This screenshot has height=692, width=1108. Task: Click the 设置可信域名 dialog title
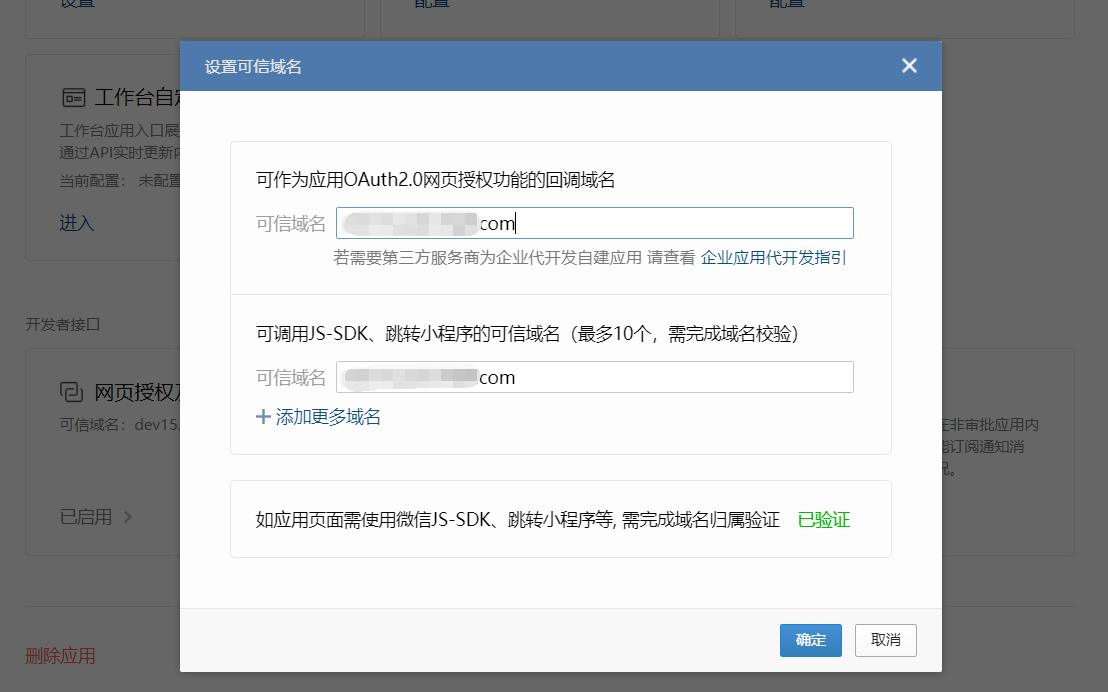pyautogui.click(x=253, y=67)
